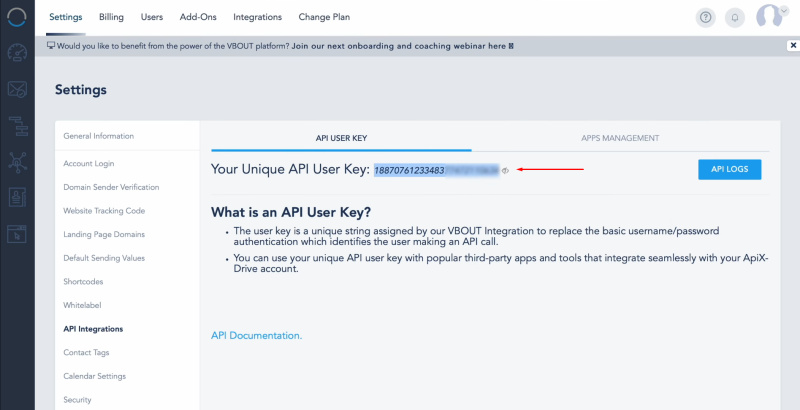Open Calendar Settings menu item
This screenshot has height=410, width=800.
click(x=94, y=376)
